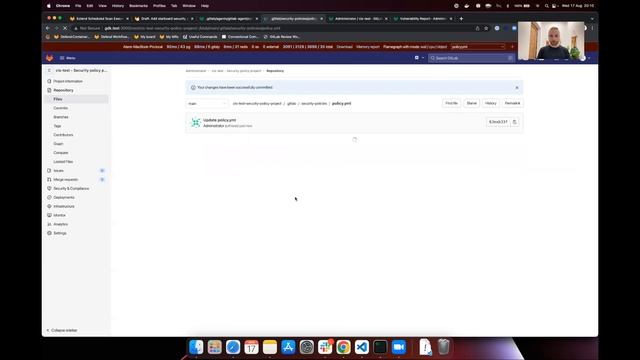Click Memory report in the performance bar

click(x=368, y=47)
